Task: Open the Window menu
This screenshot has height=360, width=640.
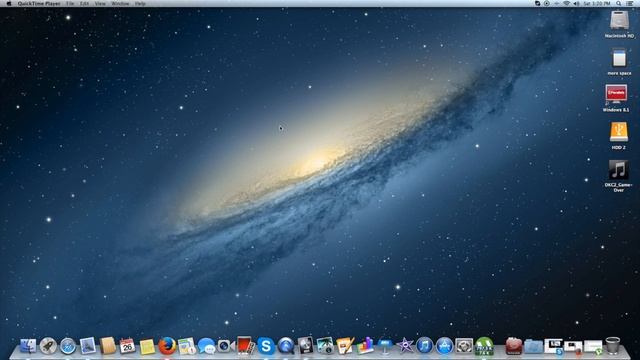Action: (x=120, y=3)
